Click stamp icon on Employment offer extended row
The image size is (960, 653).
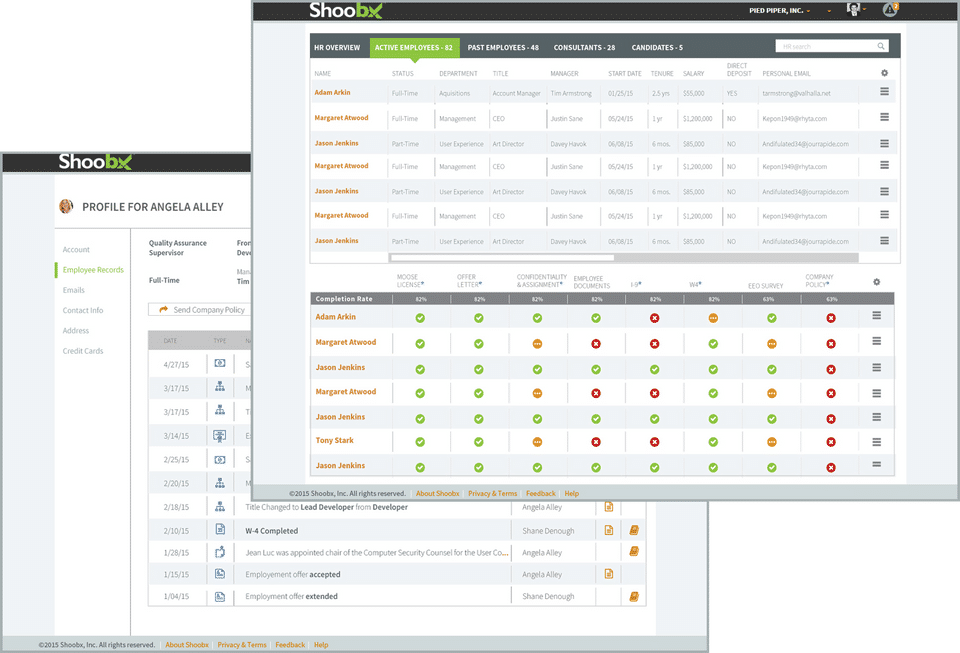click(634, 596)
